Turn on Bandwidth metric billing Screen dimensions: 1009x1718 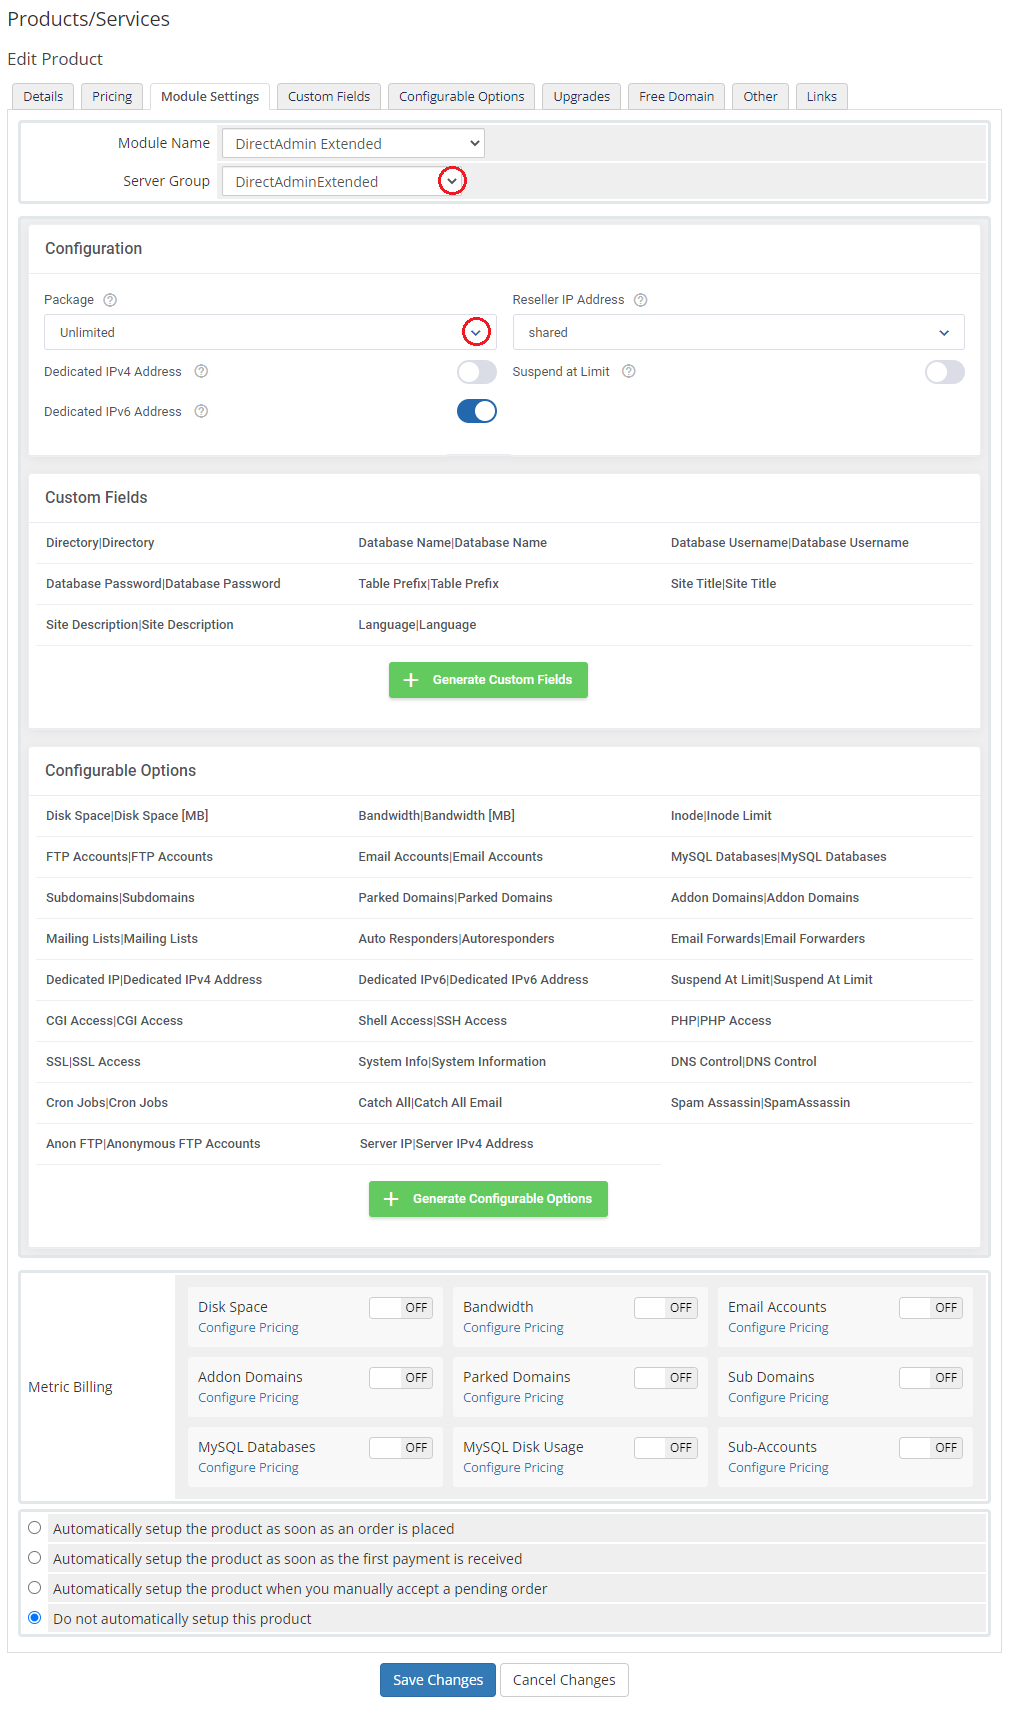coord(666,1308)
